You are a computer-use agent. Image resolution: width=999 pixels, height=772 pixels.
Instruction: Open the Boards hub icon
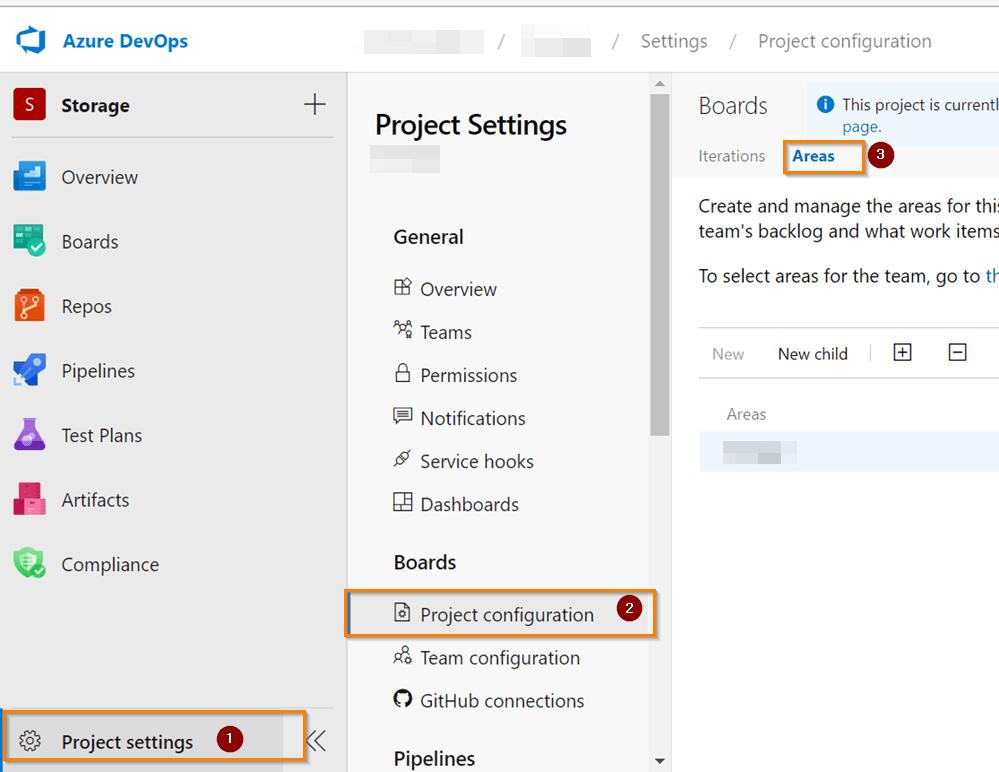(29, 241)
